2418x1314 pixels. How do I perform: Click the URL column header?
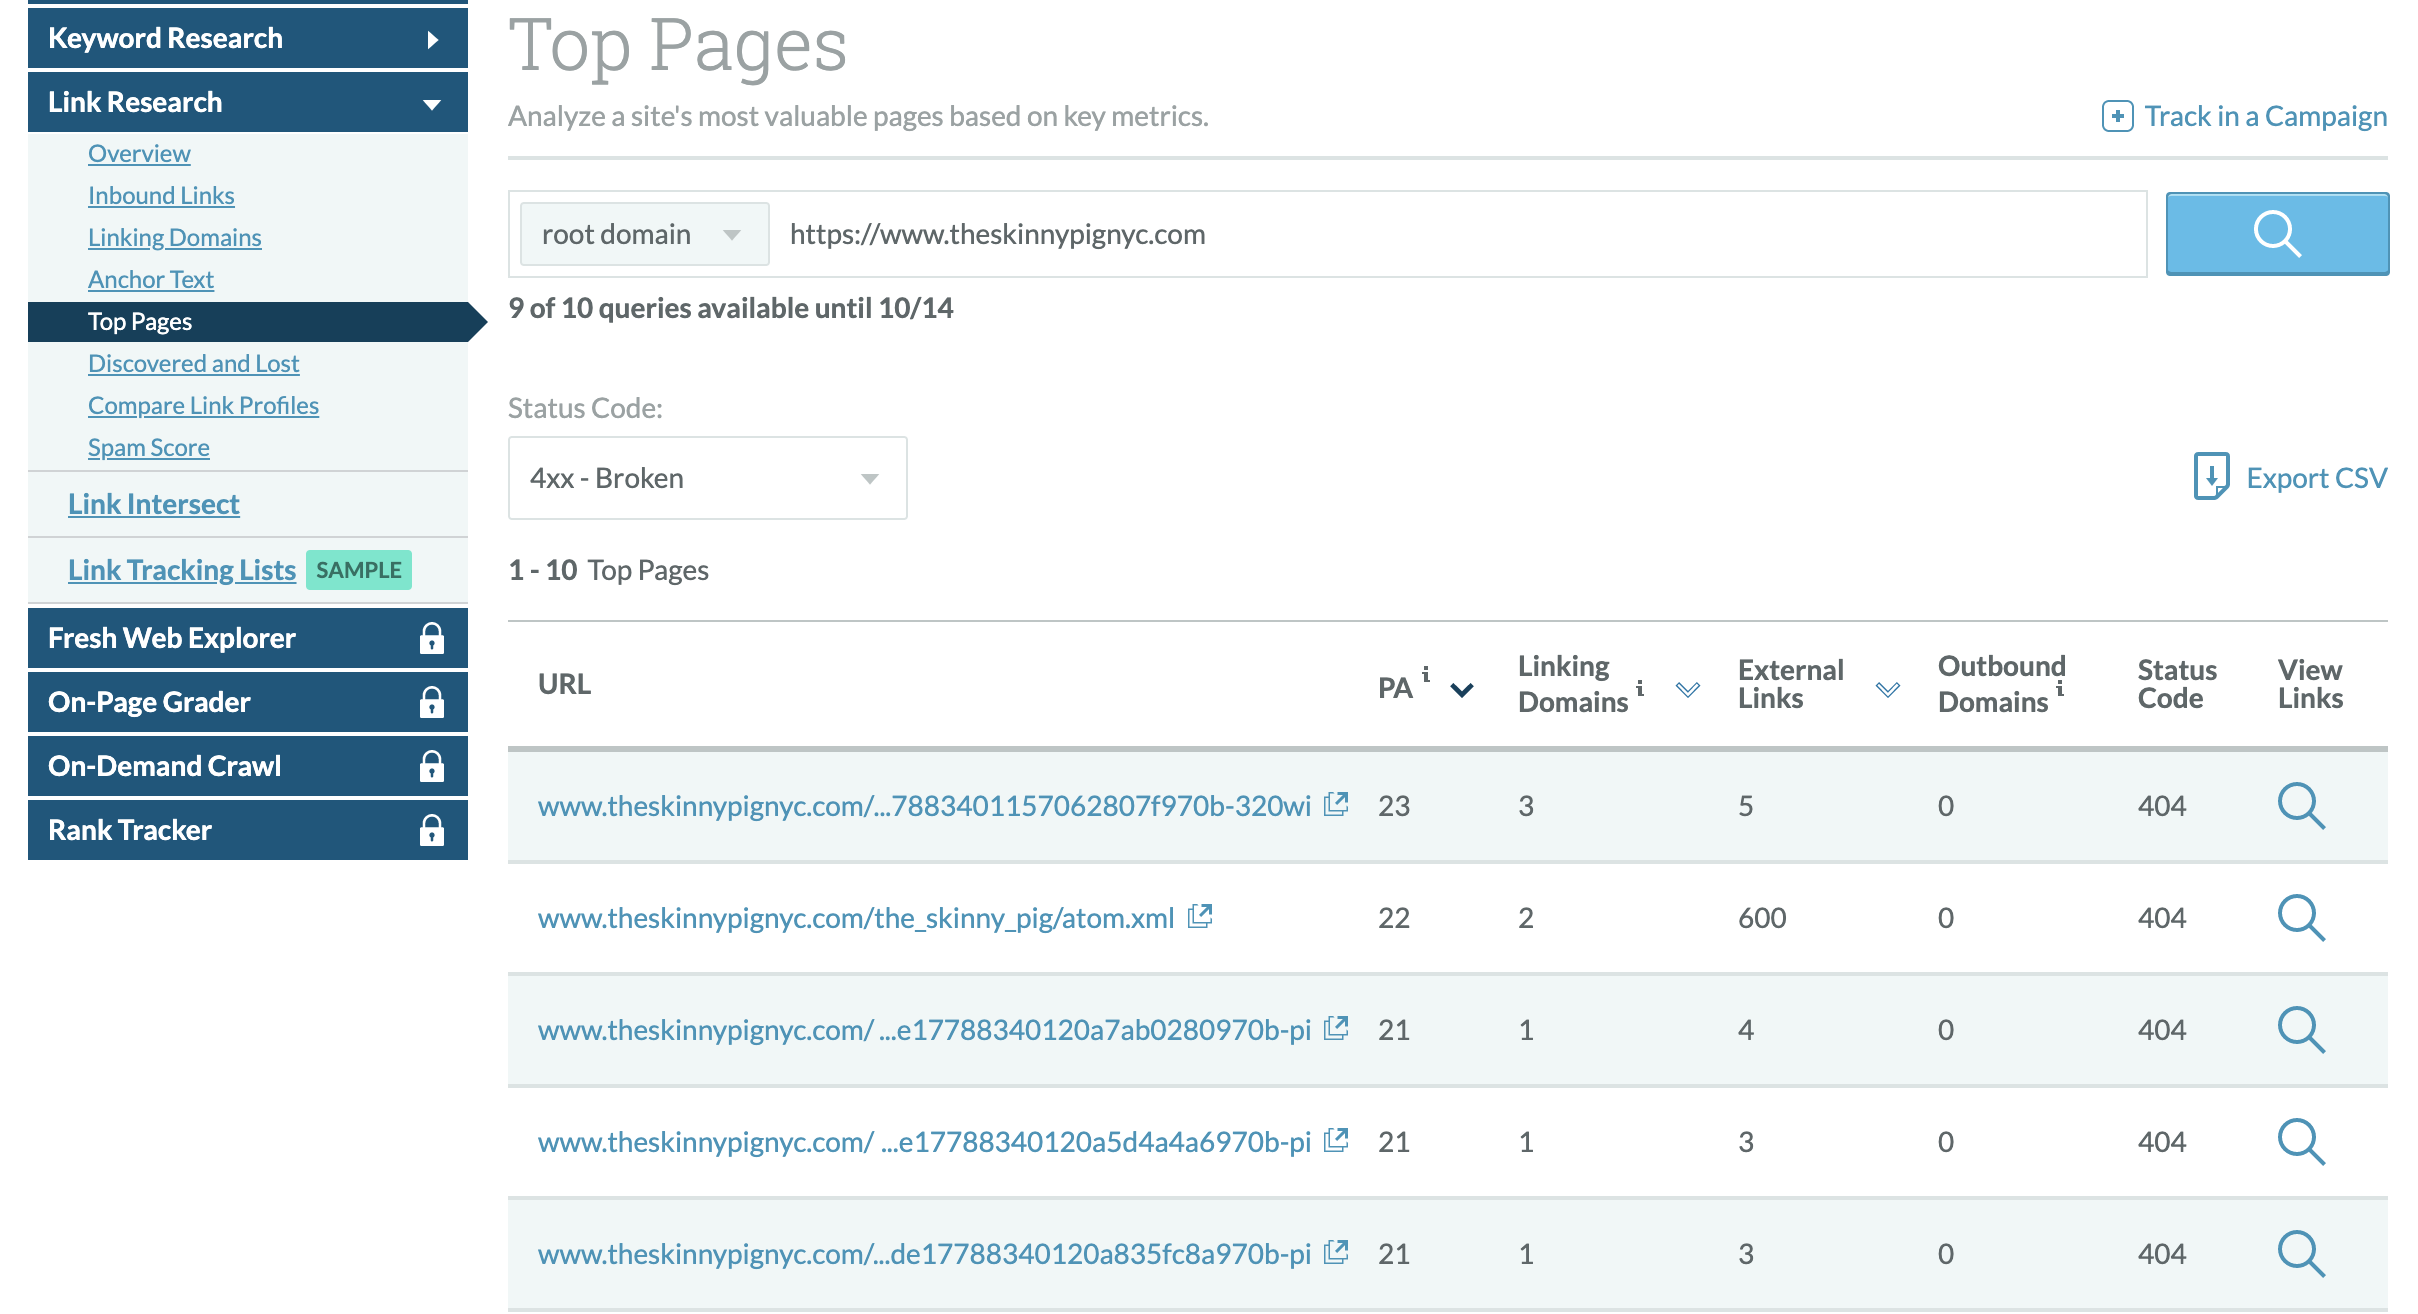tap(564, 684)
